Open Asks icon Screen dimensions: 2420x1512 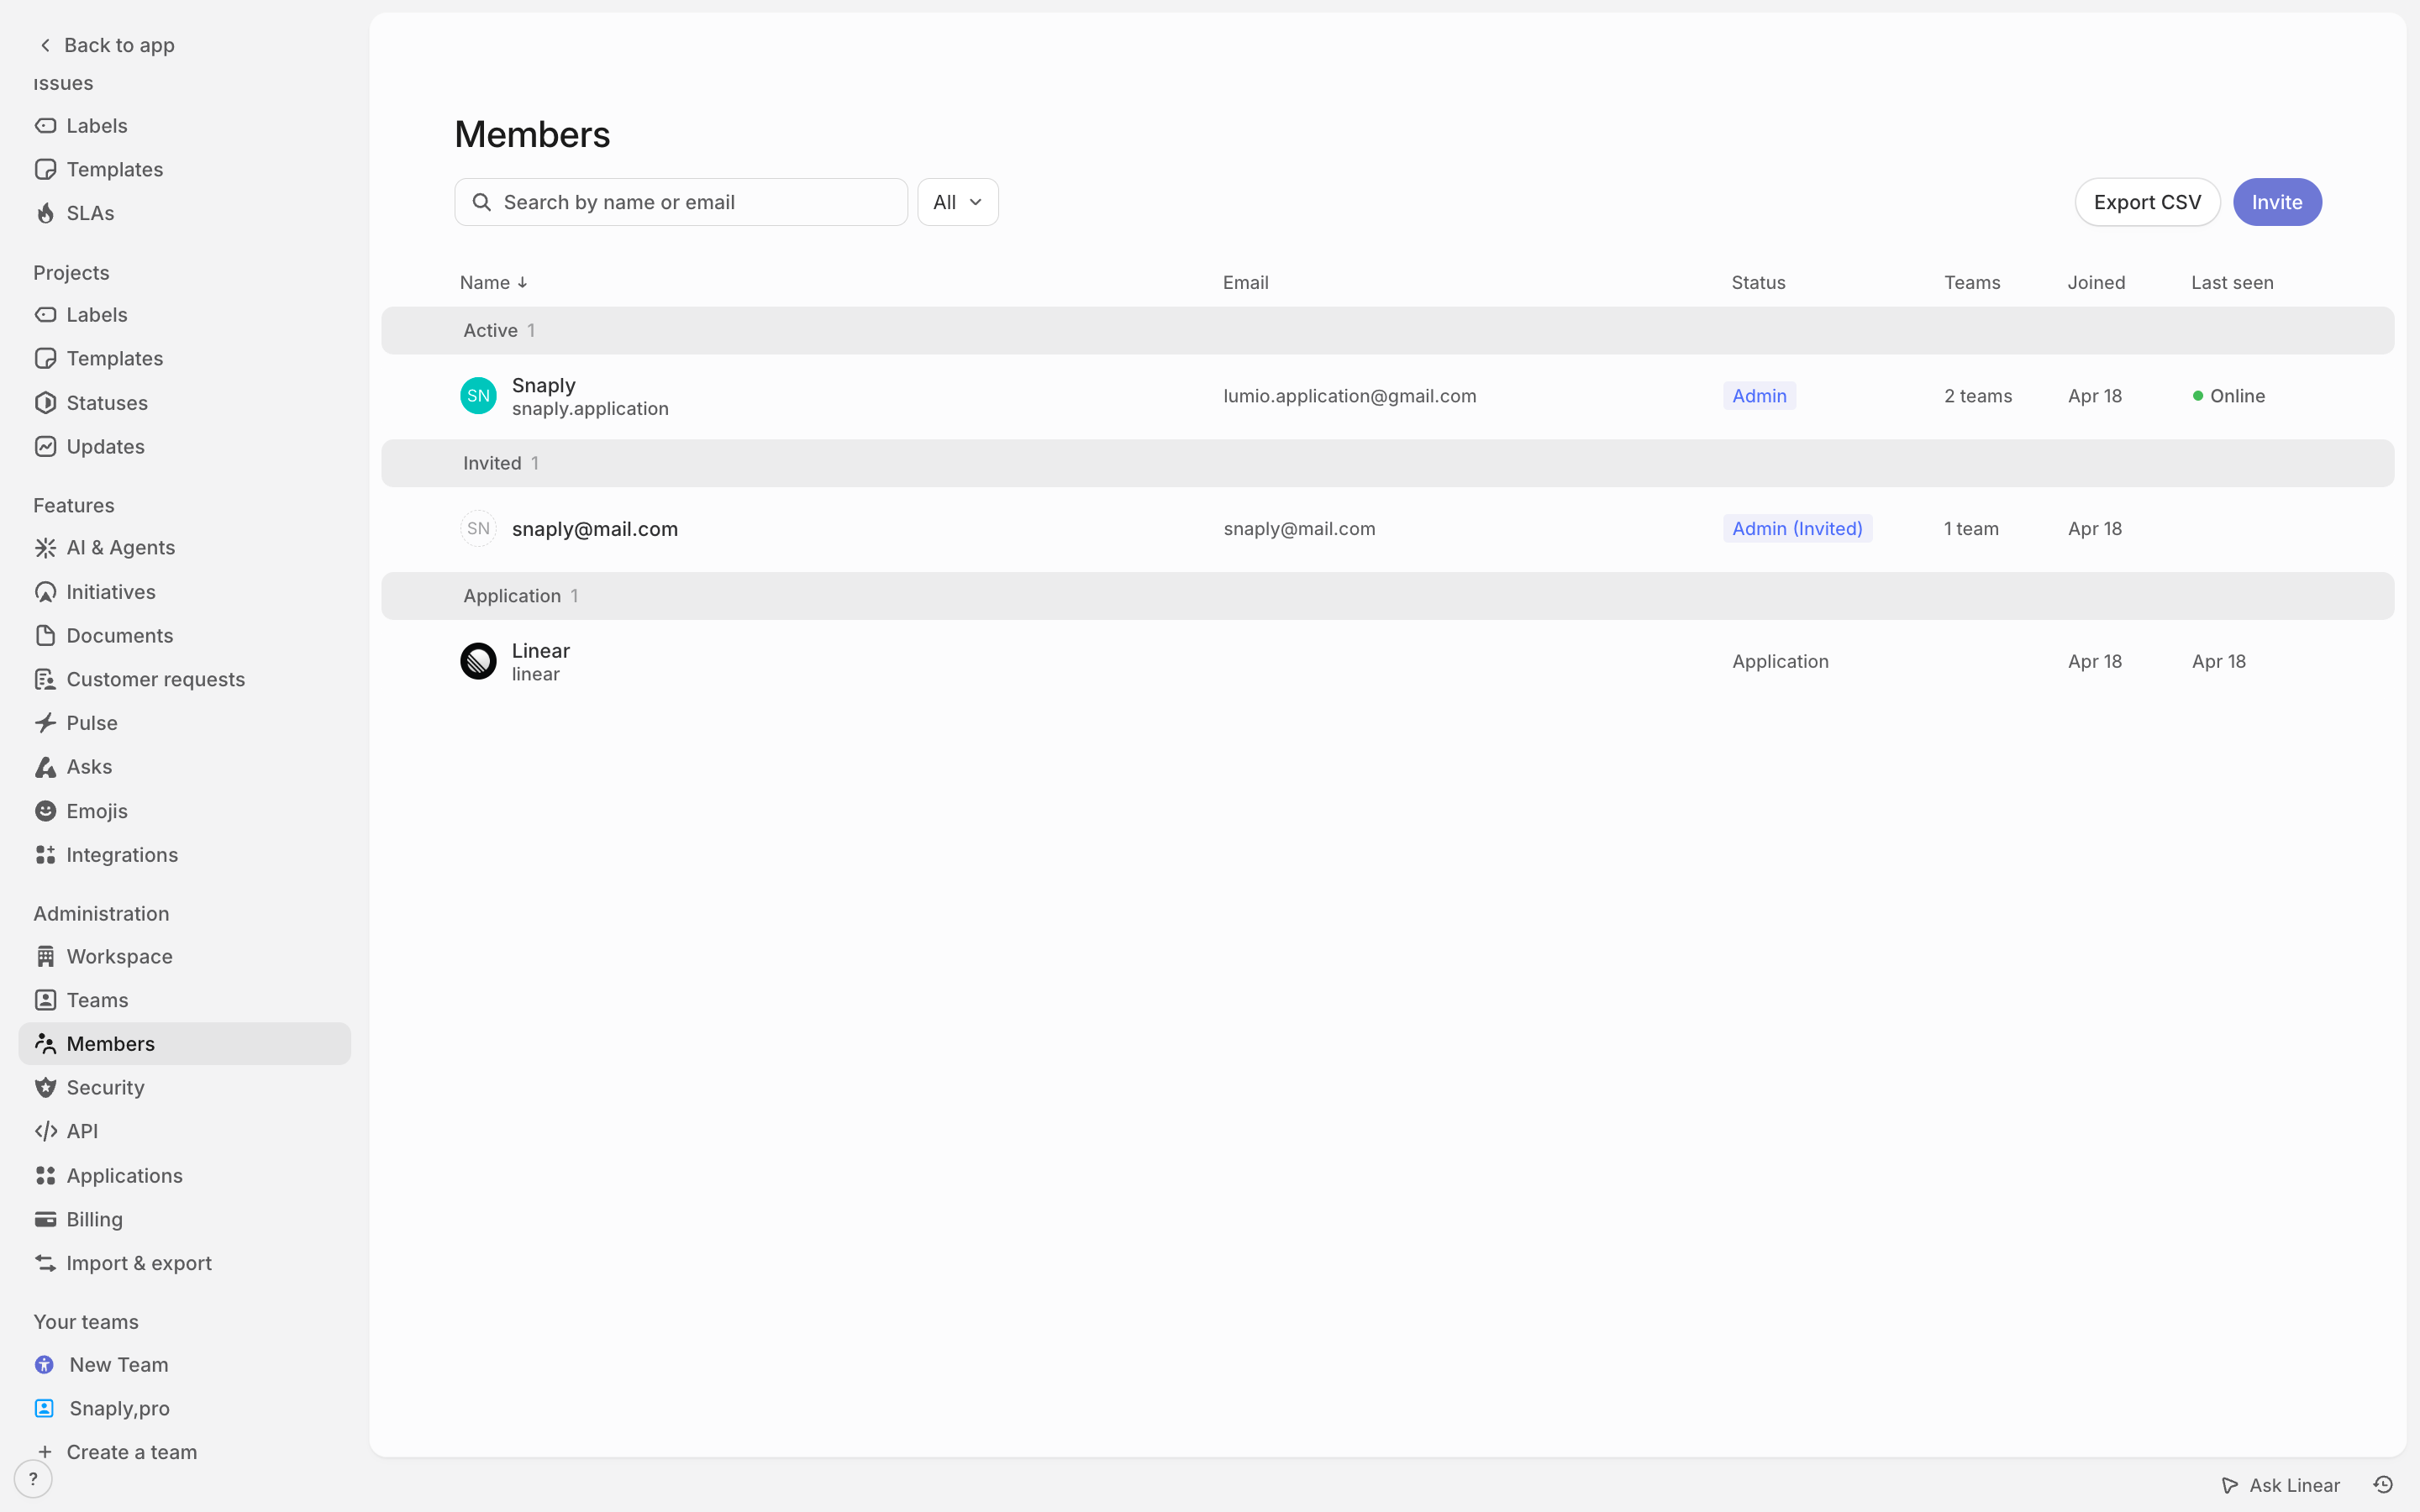(45, 767)
